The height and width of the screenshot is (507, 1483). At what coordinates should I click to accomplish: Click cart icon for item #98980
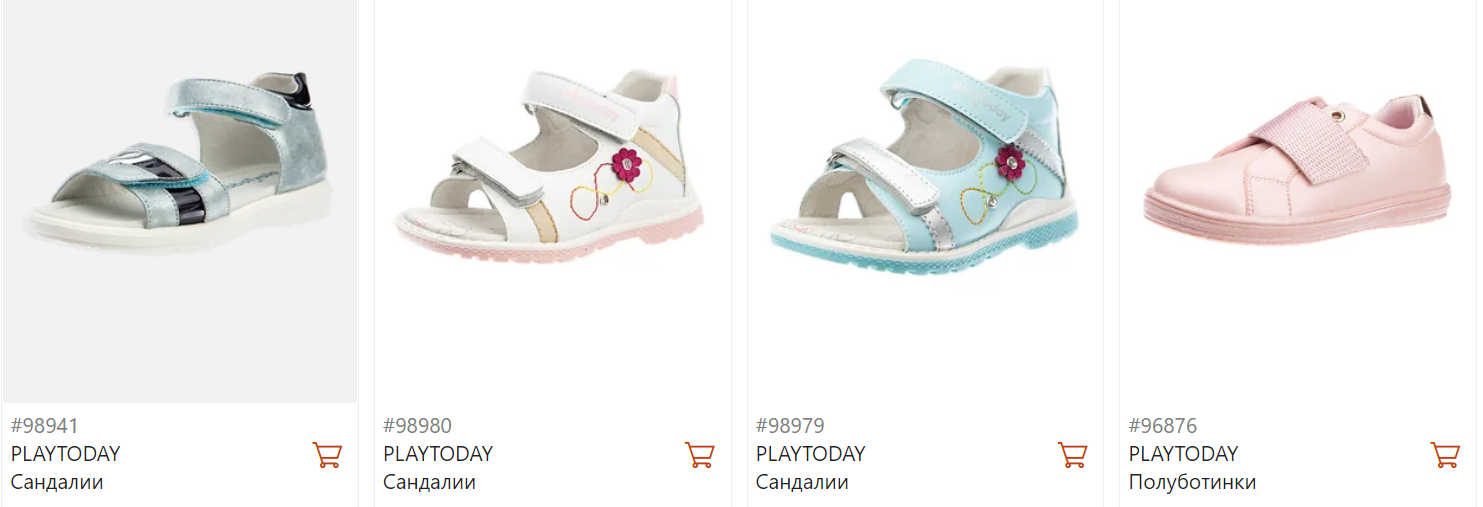click(x=700, y=455)
